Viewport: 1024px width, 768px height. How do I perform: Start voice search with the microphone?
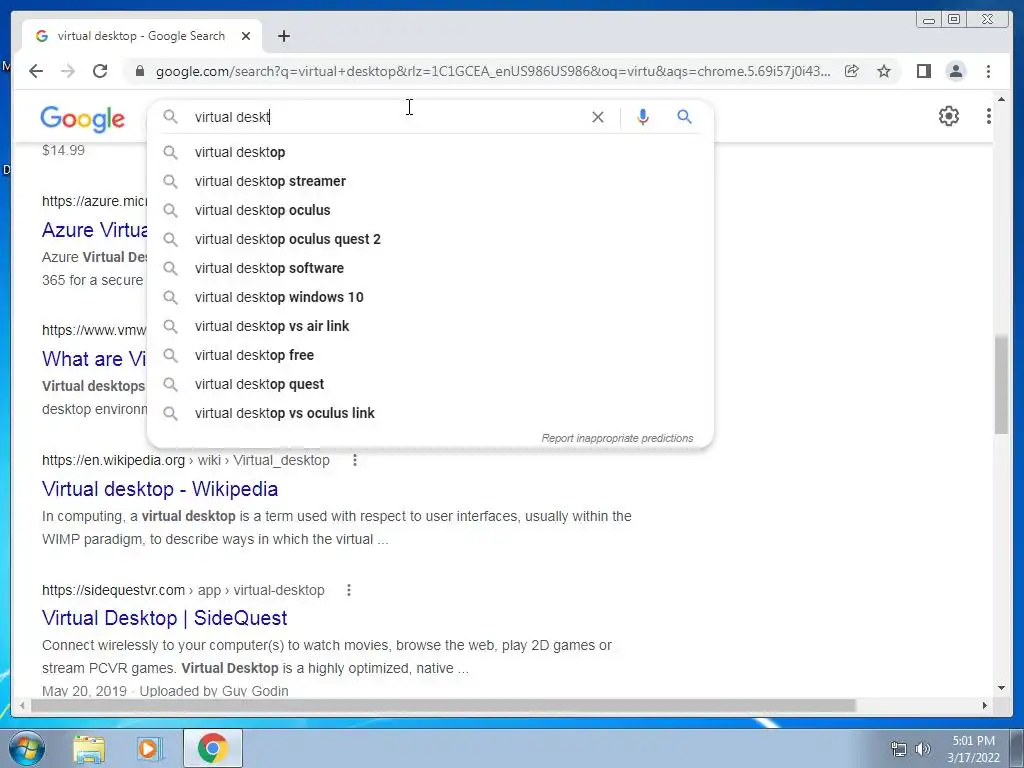tap(643, 117)
